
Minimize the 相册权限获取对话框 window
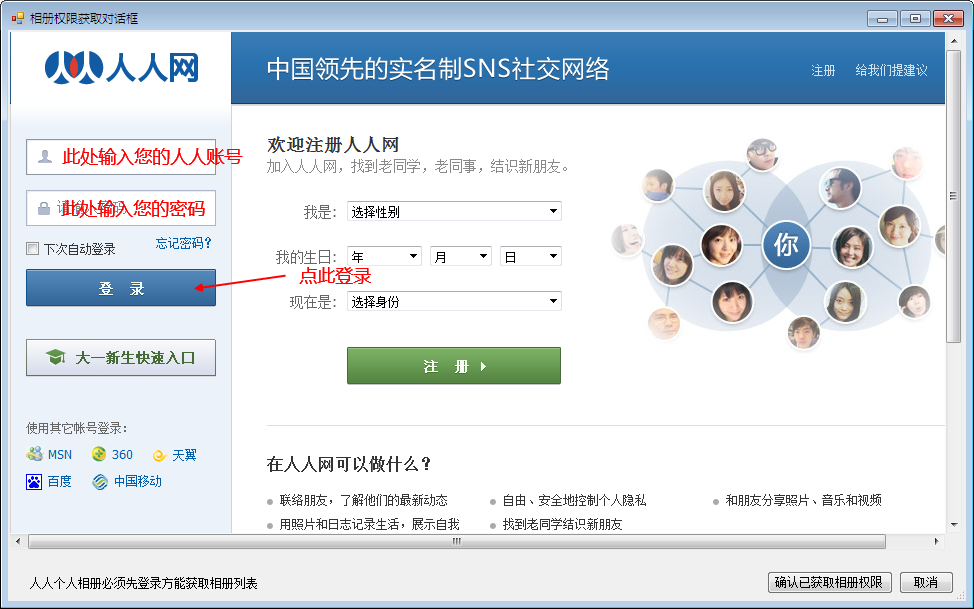(882, 19)
